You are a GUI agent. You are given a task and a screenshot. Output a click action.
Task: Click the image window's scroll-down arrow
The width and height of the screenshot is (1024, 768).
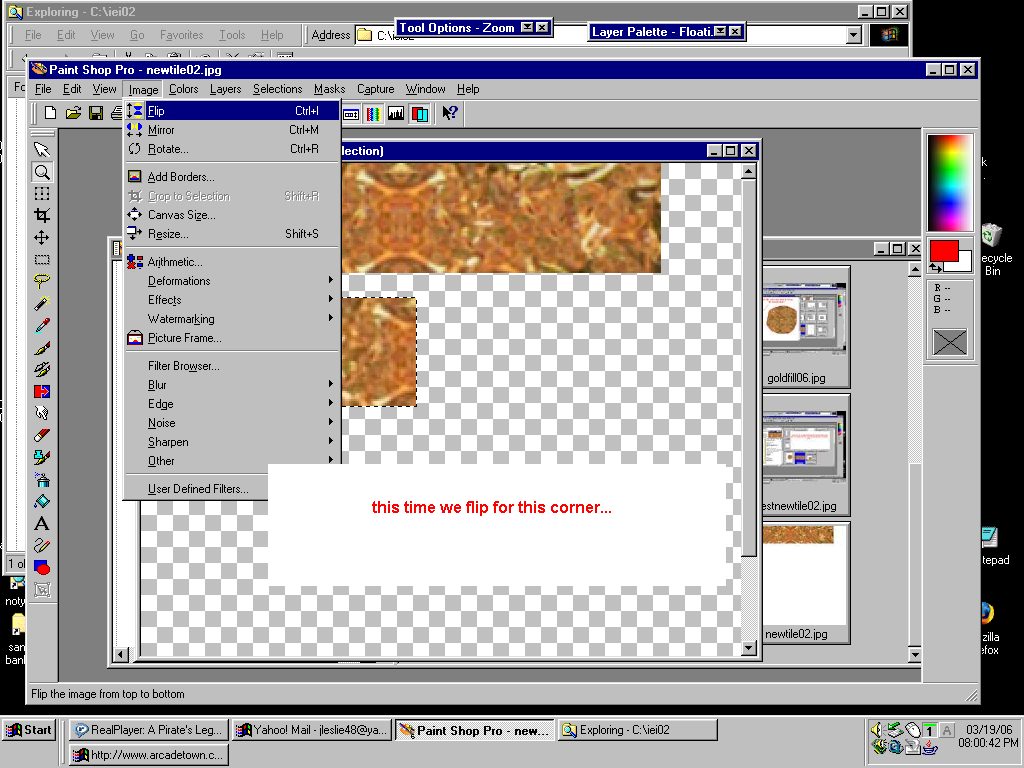748,648
